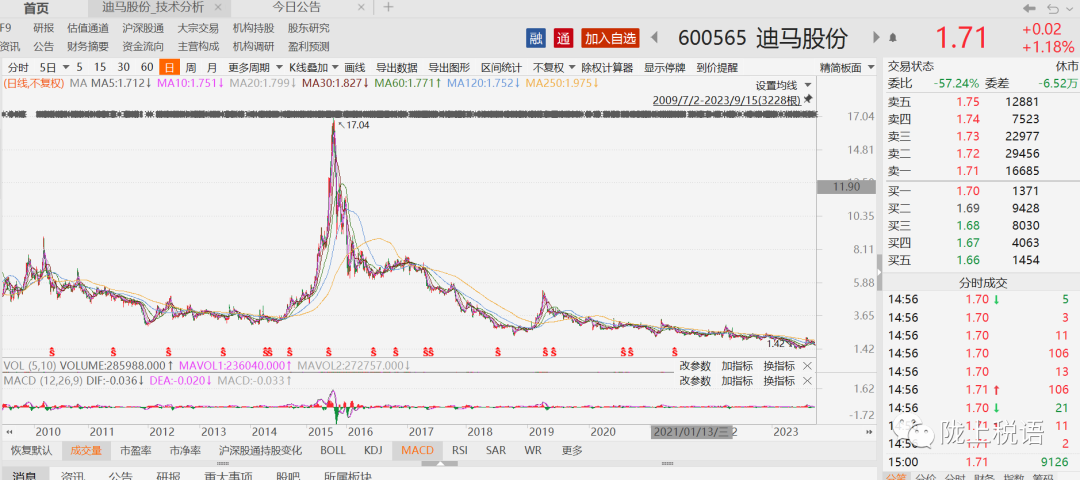Toggle 显示停牌 suspension display
The image size is (1080, 480).
[665, 67]
